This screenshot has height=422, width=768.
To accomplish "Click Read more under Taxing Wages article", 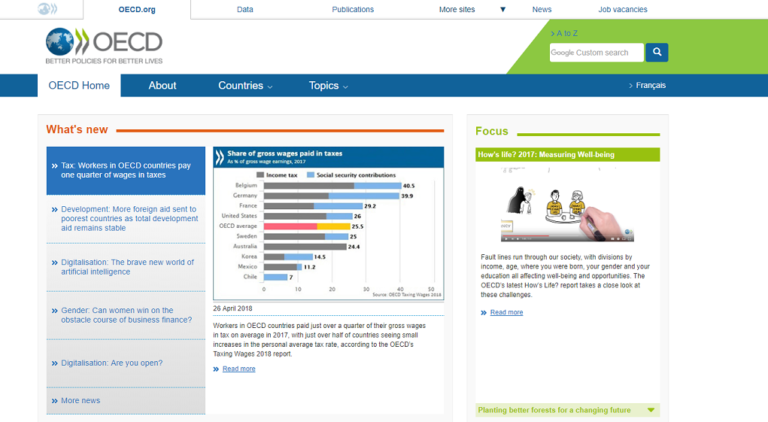I will (x=239, y=369).
